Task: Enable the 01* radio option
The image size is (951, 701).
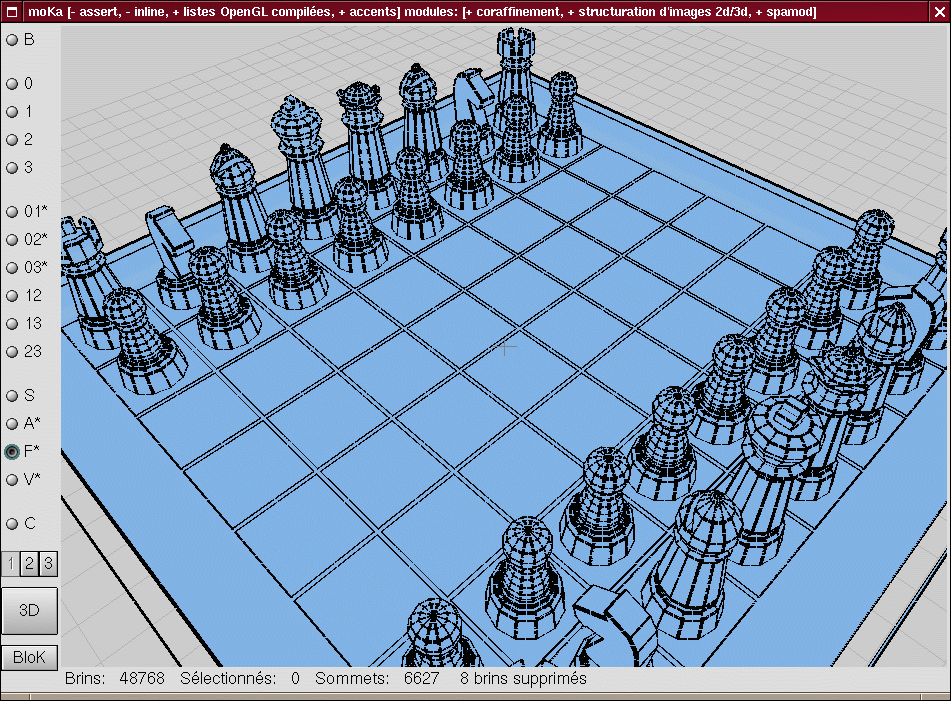Action: [x=13, y=212]
